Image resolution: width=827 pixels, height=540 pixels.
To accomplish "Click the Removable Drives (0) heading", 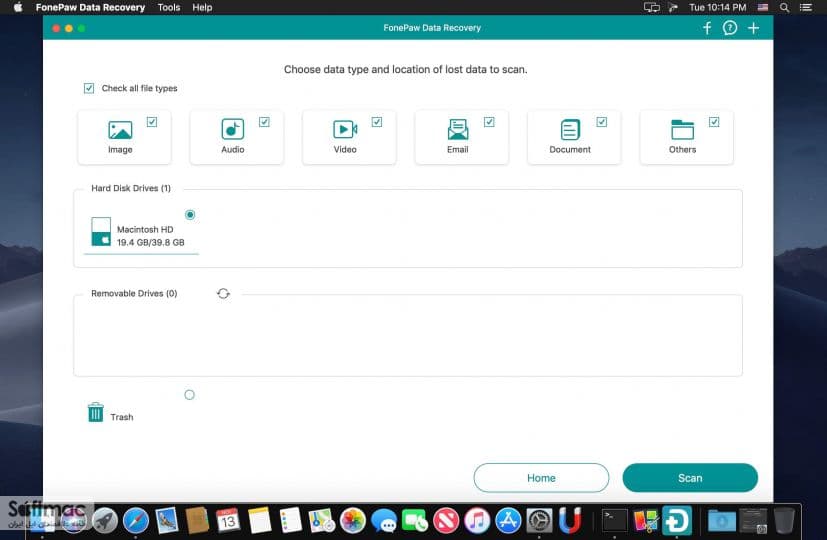I will (134, 293).
